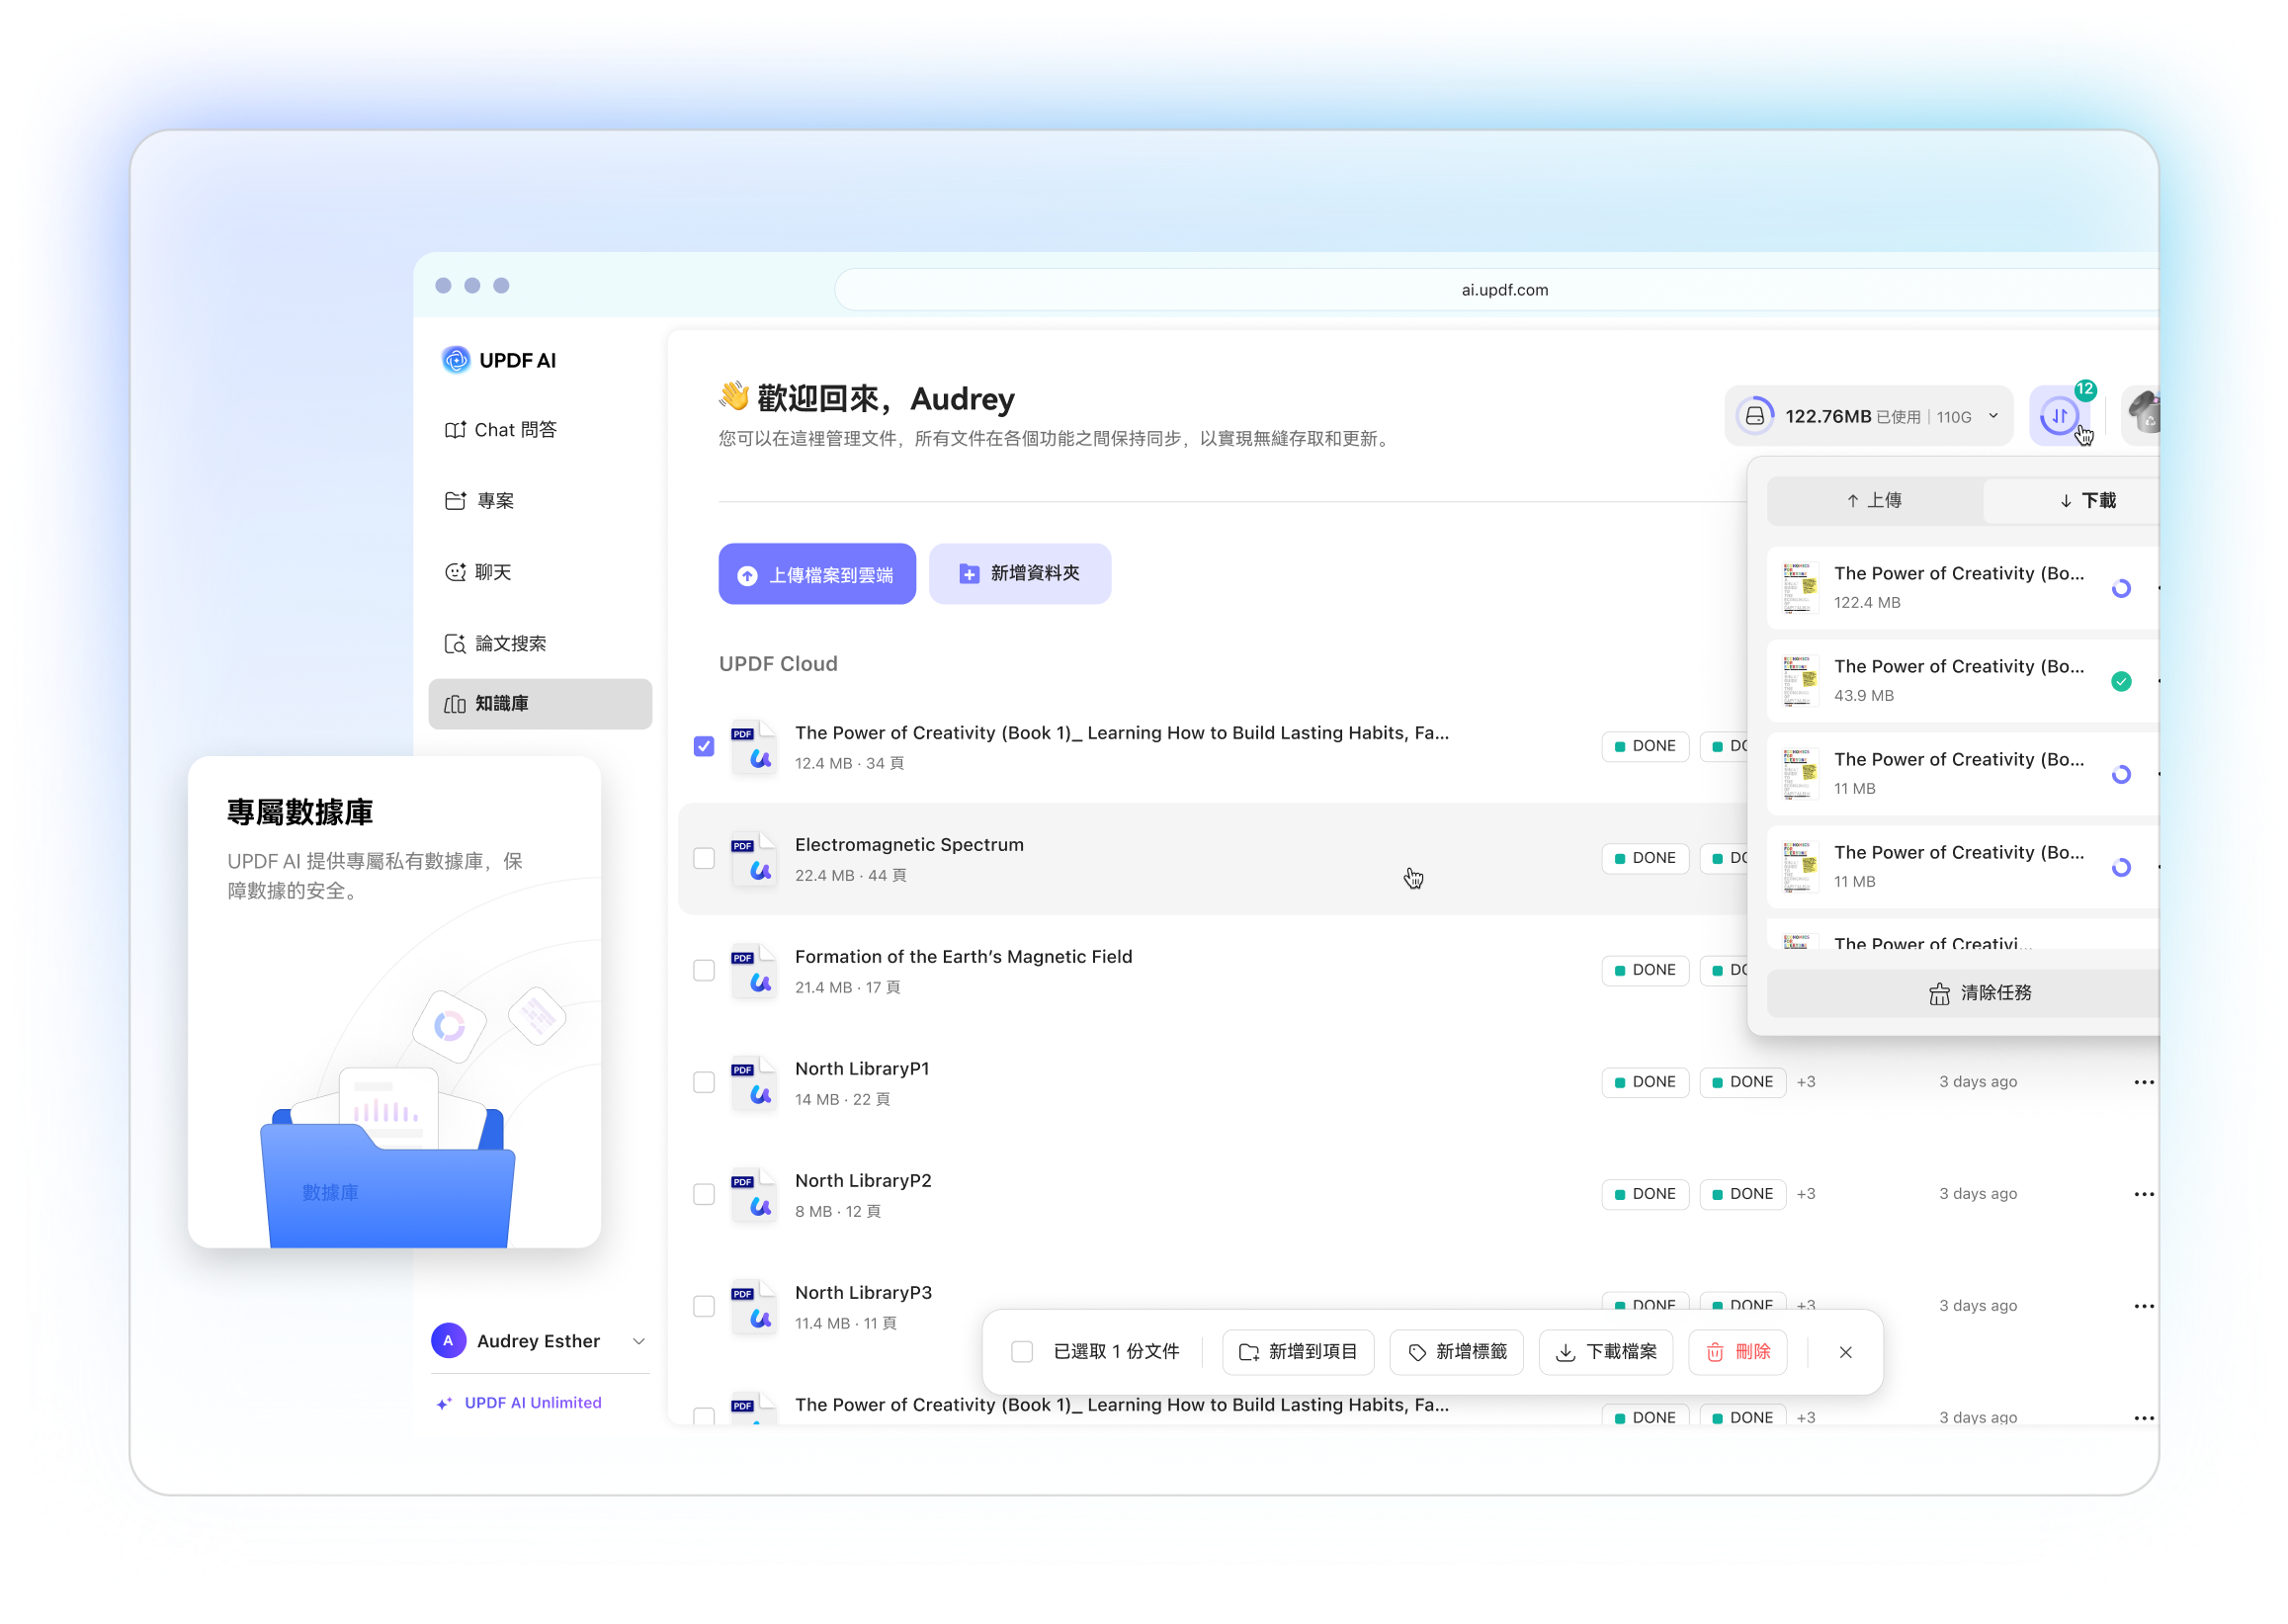Click the cloud storage drive icon
Viewport: 2288px width, 1624px height.
[x=1755, y=416]
